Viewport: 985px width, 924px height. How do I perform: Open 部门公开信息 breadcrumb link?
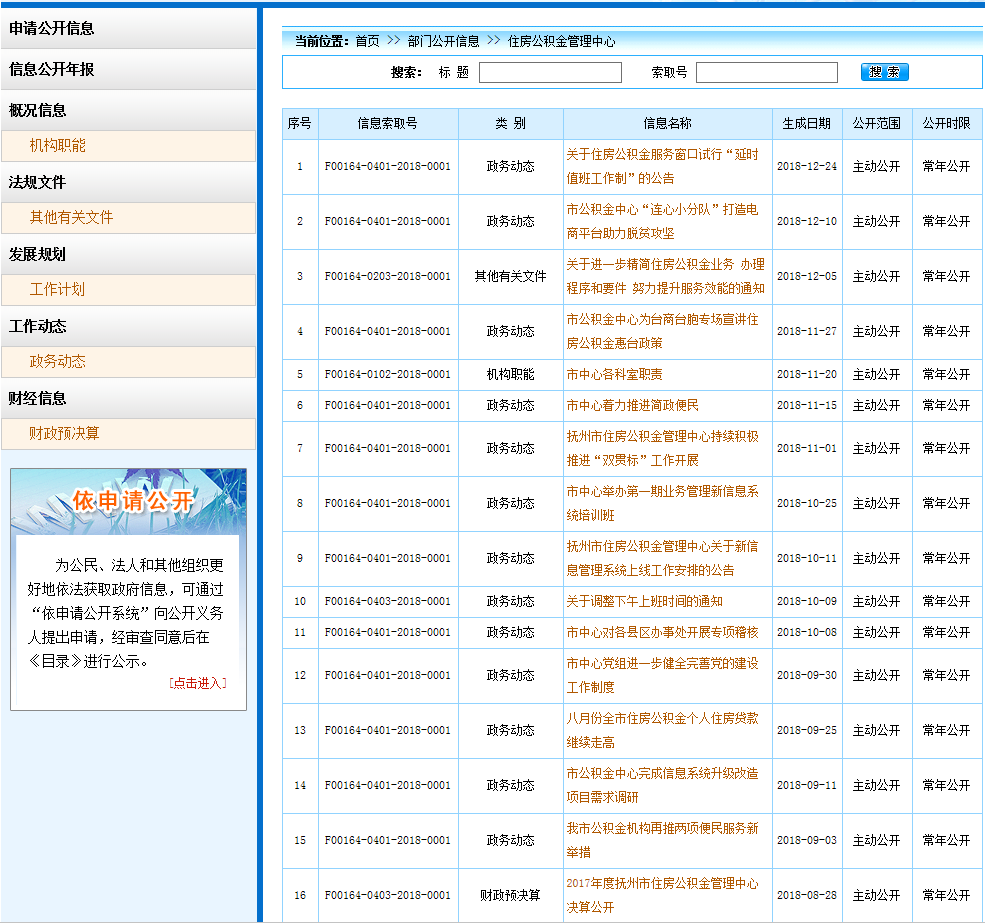443,41
